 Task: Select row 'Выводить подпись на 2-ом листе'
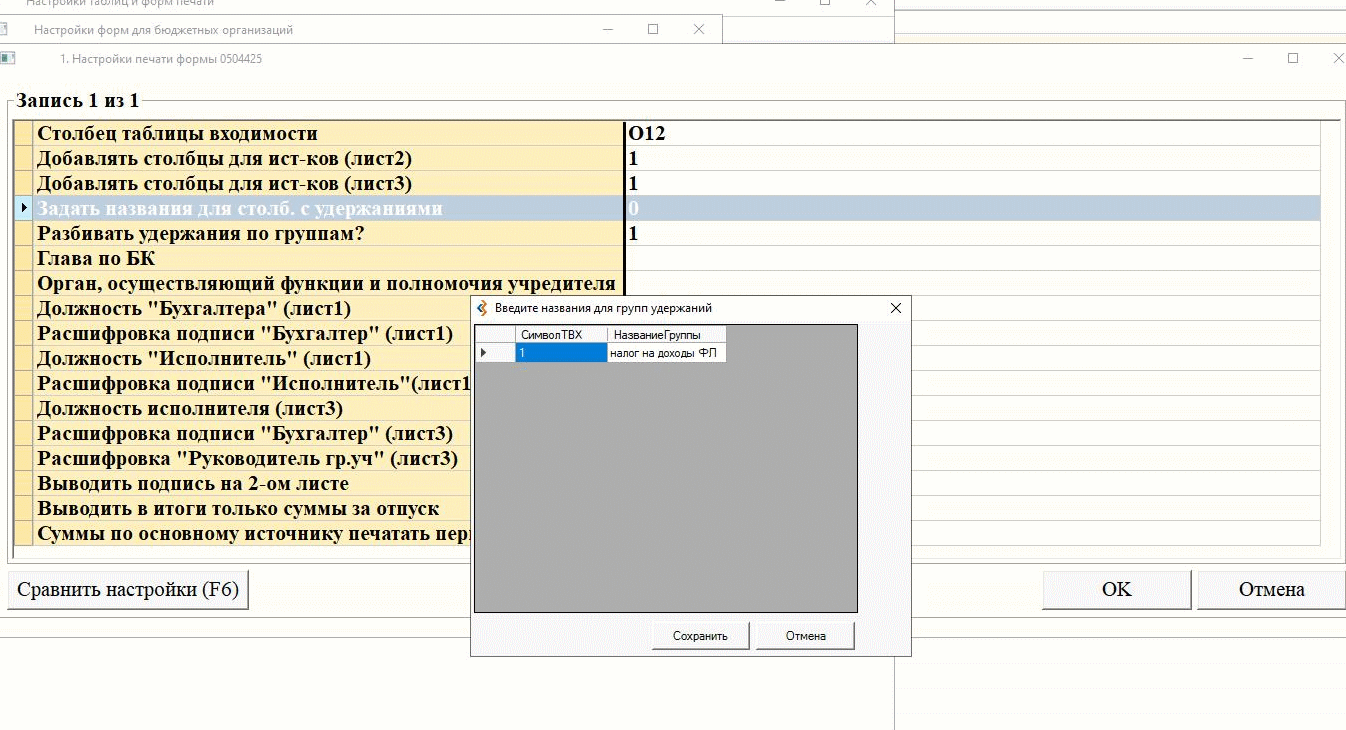252,484
